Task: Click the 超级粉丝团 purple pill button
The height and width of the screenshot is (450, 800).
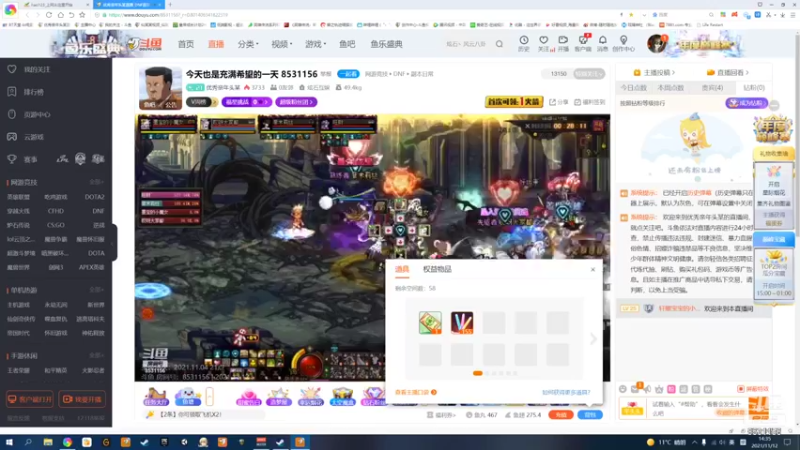Action: click(x=296, y=102)
